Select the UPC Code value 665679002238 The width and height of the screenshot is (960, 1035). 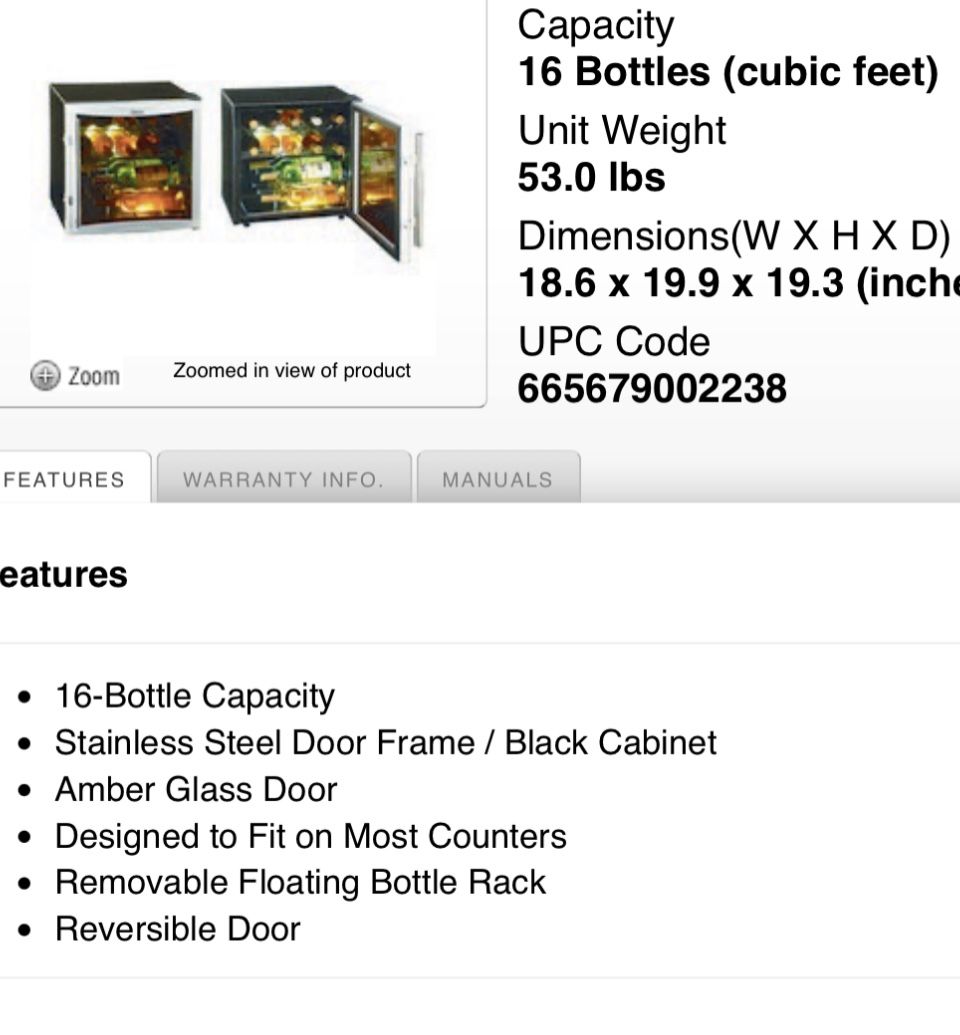652,388
